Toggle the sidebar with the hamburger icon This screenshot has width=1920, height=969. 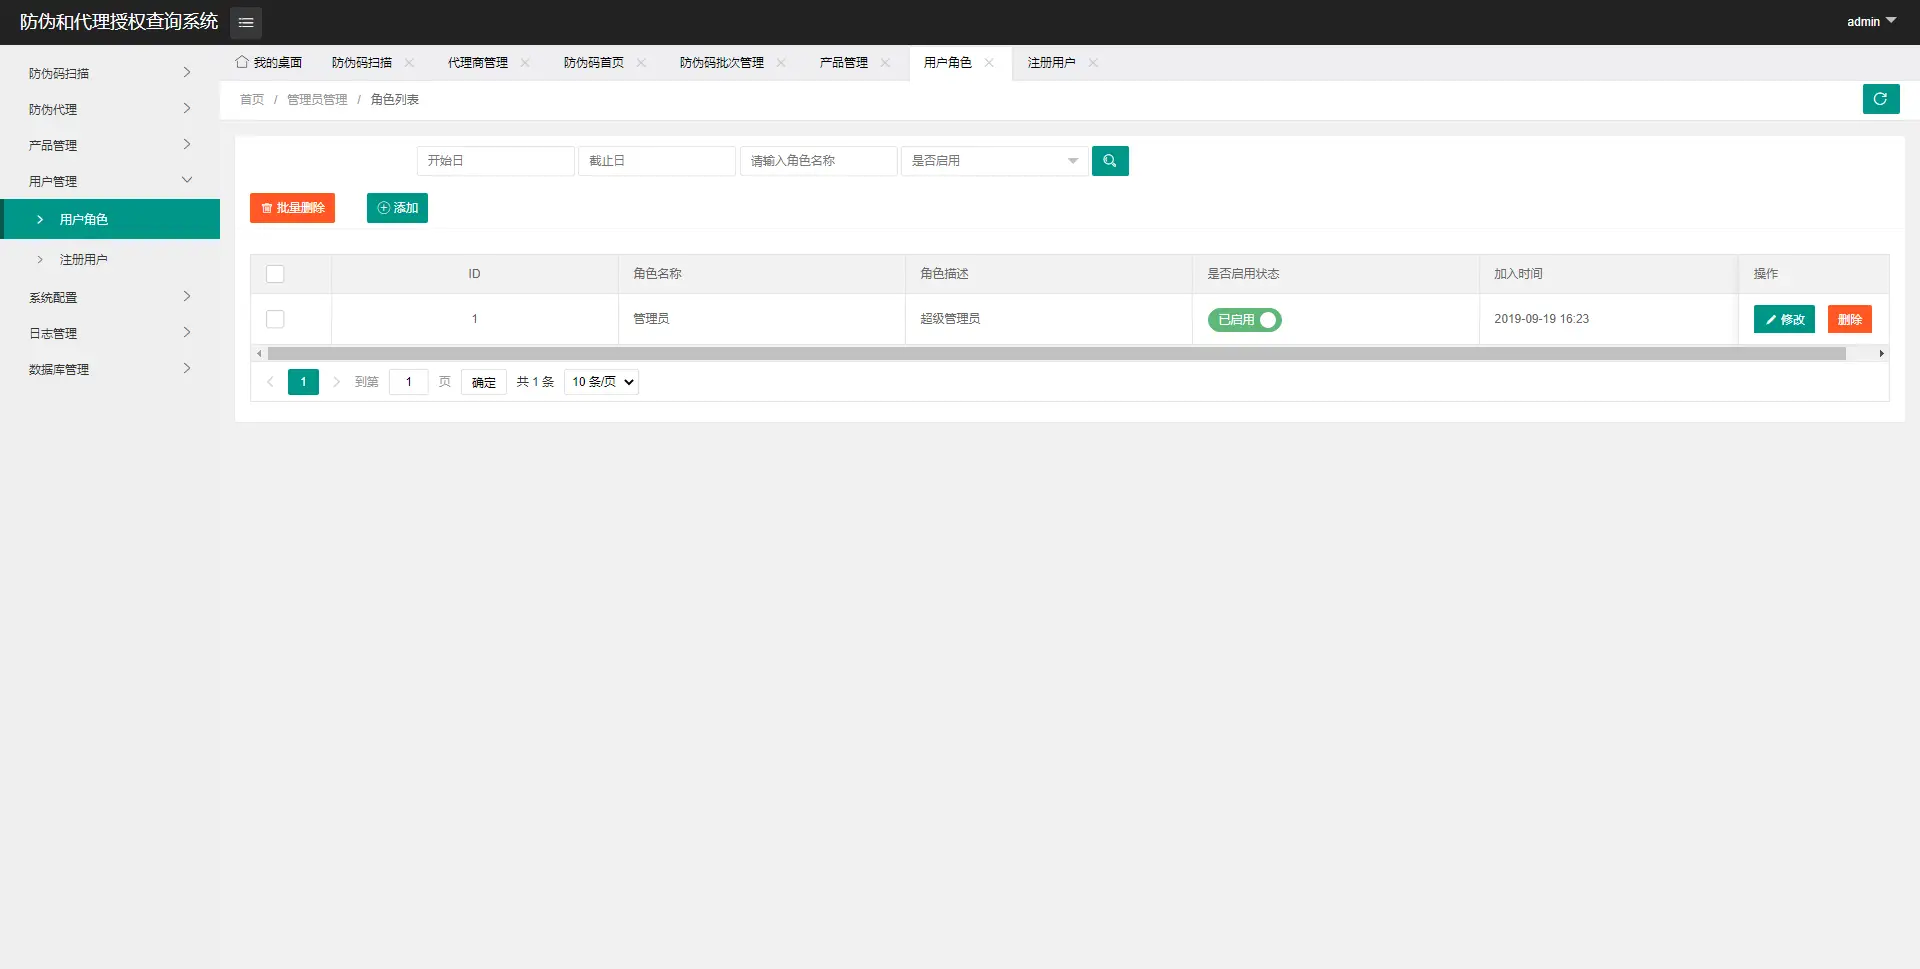(246, 22)
